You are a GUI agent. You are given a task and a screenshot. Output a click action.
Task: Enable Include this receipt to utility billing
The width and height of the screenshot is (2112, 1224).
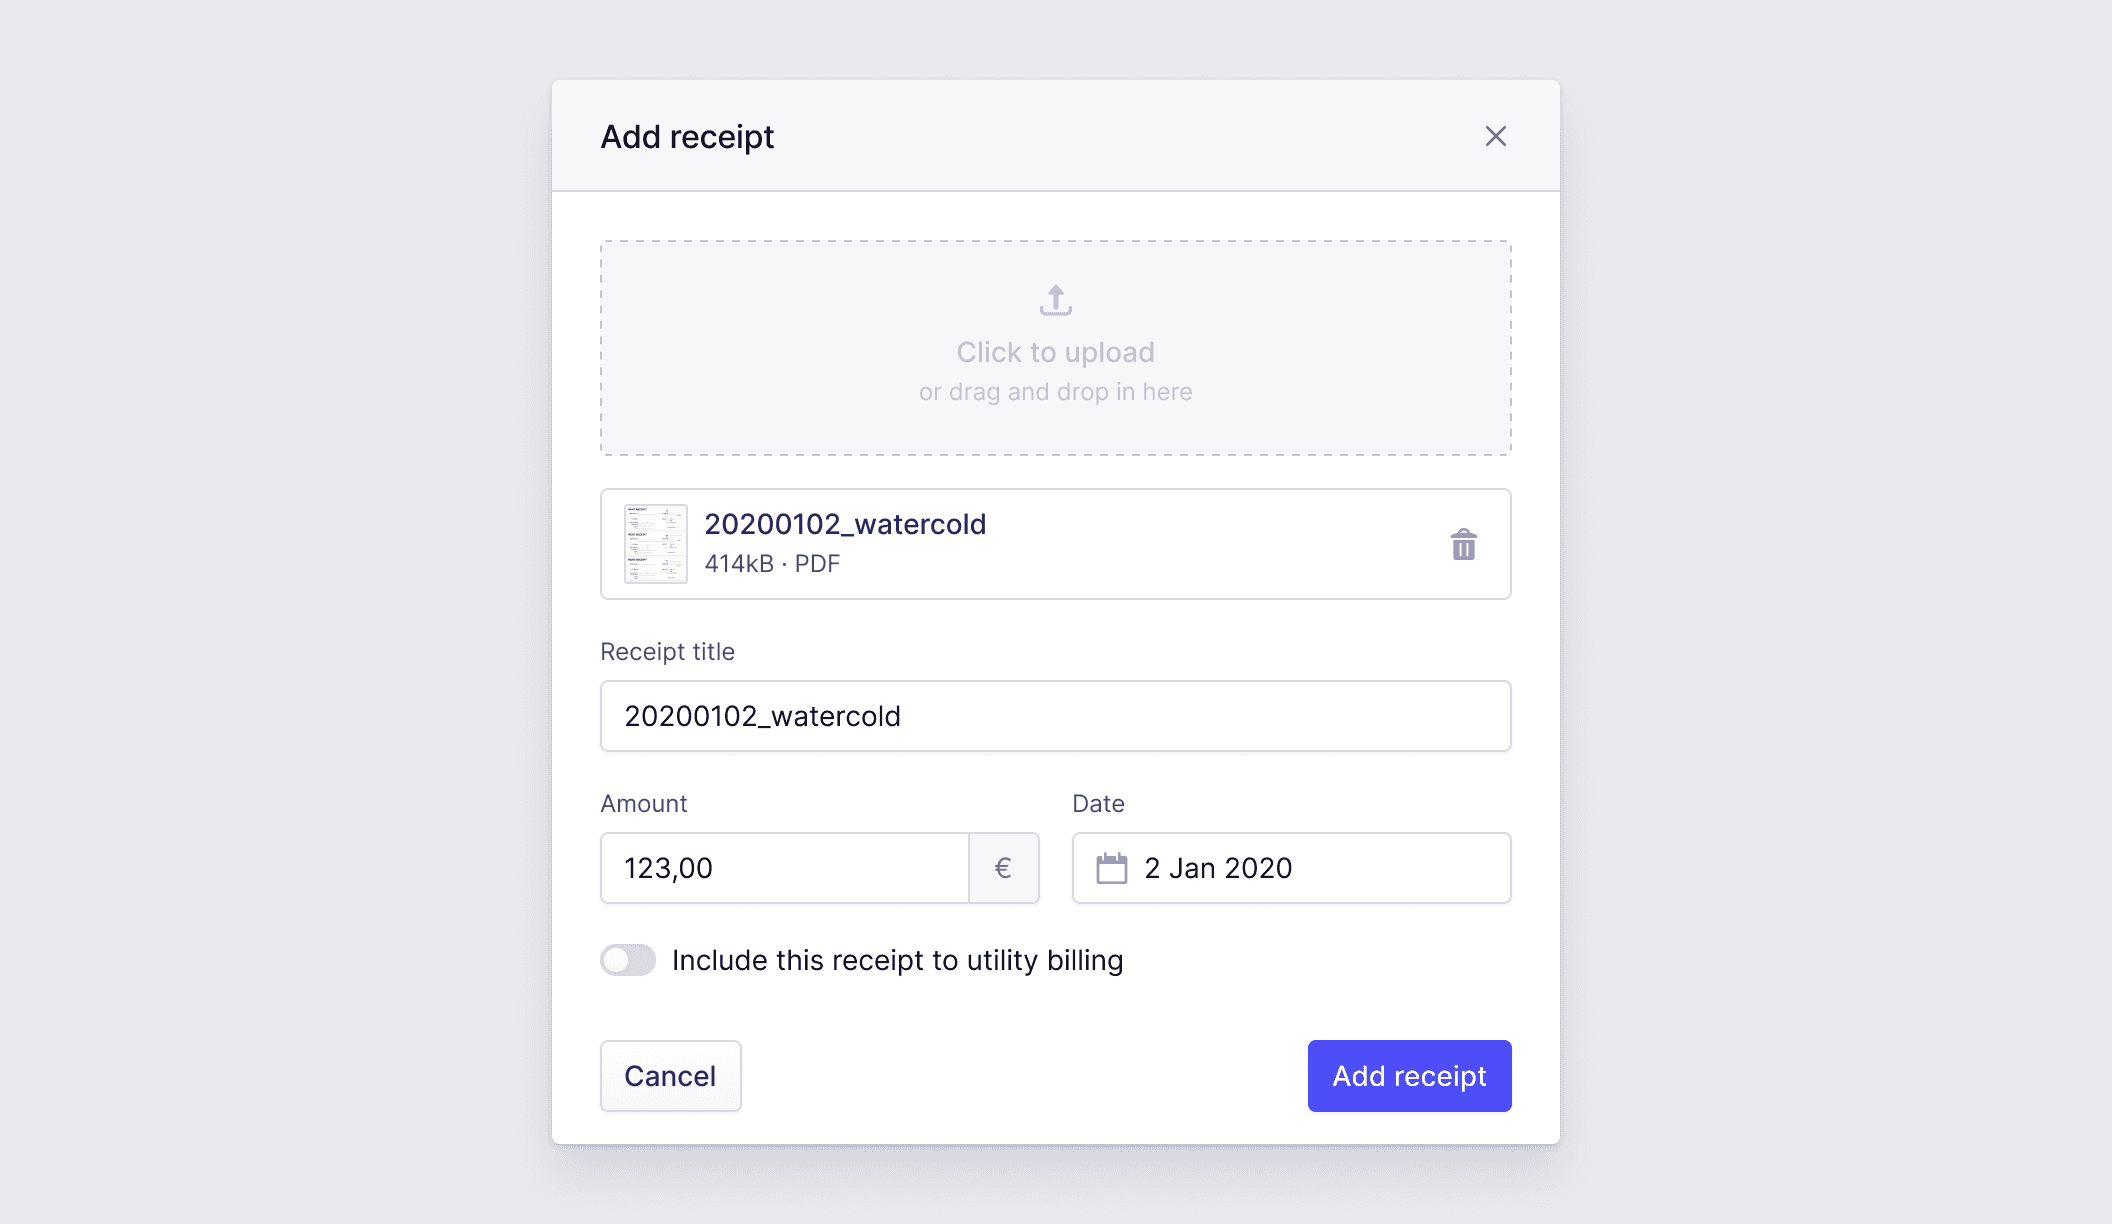click(x=627, y=960)
